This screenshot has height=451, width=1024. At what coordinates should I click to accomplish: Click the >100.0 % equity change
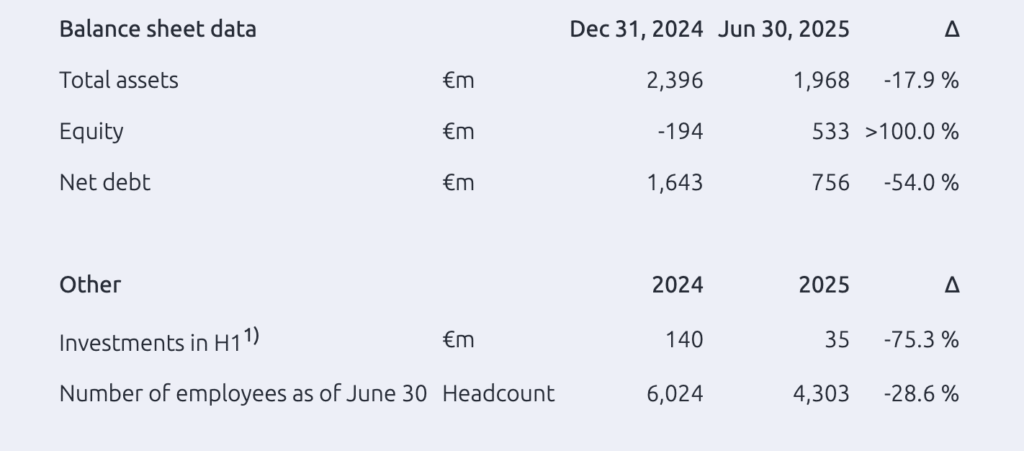pyautogui.click(x=912, y=132)
